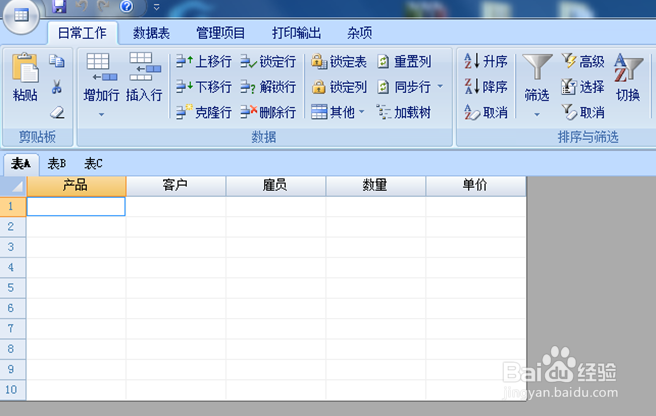Click the round application menu button
The image size is (656, 416).
click(x=21, y=16)
